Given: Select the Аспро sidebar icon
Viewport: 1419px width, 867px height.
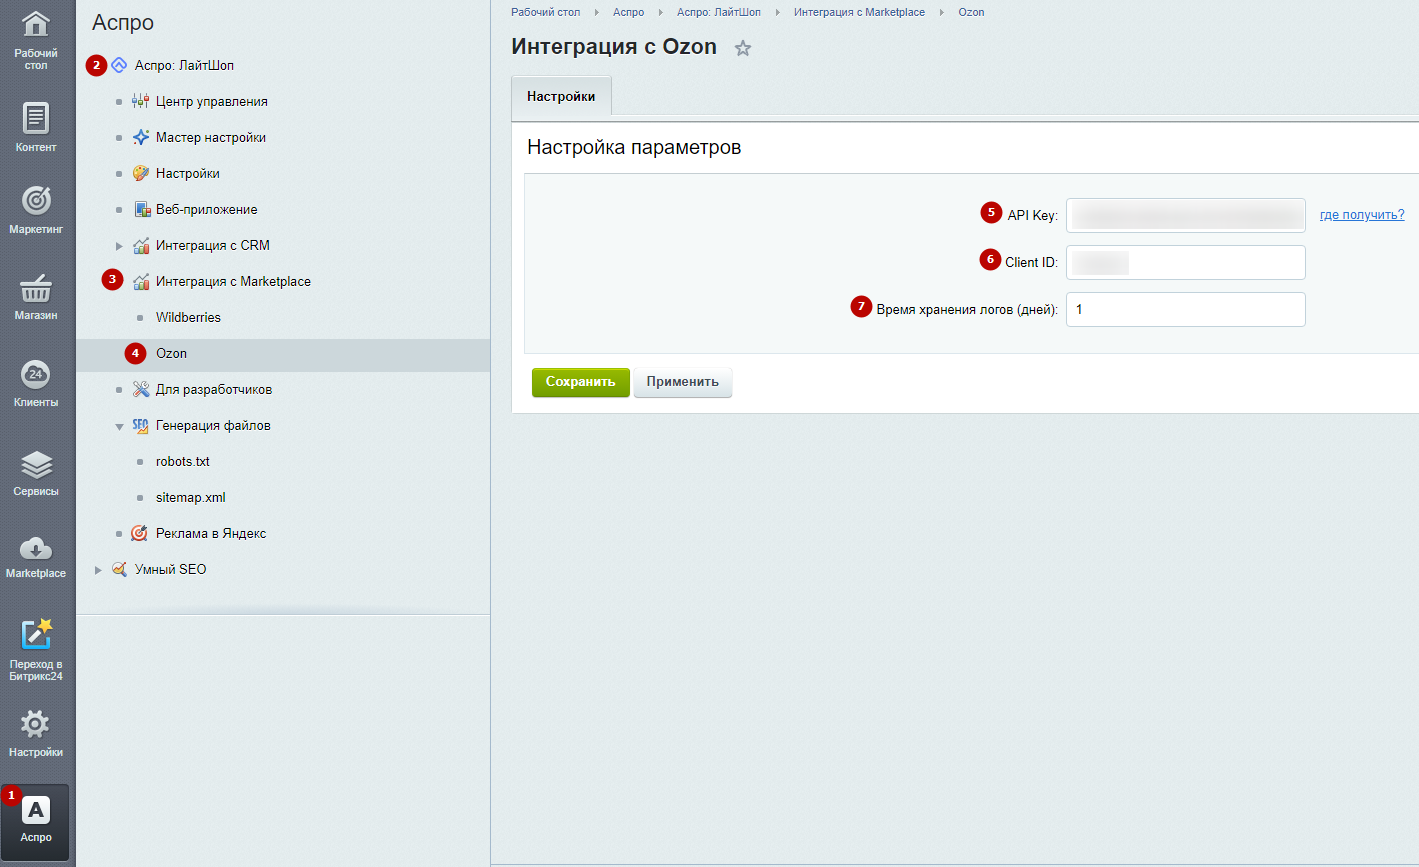Looking at the screenshot, I should click(36, 810).
